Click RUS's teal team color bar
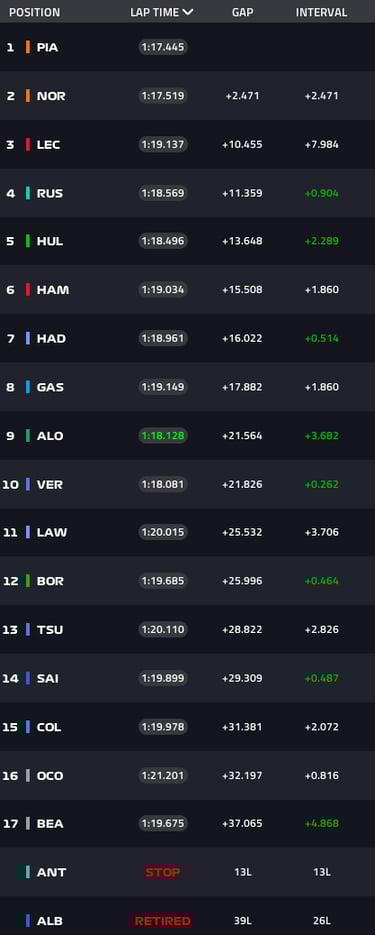This screenshot has width=375, height=935. point(27,193)
